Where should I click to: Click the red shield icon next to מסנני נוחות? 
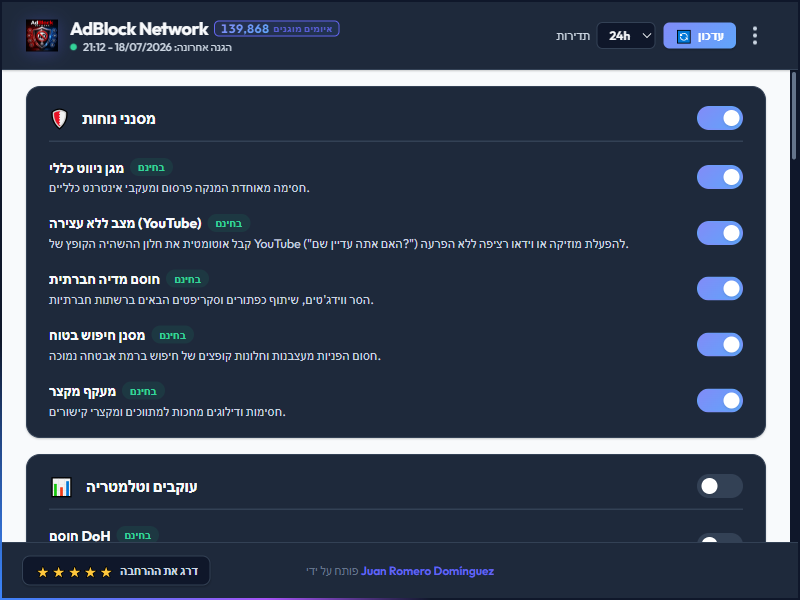pyautogui.click(x=60, y=119)
